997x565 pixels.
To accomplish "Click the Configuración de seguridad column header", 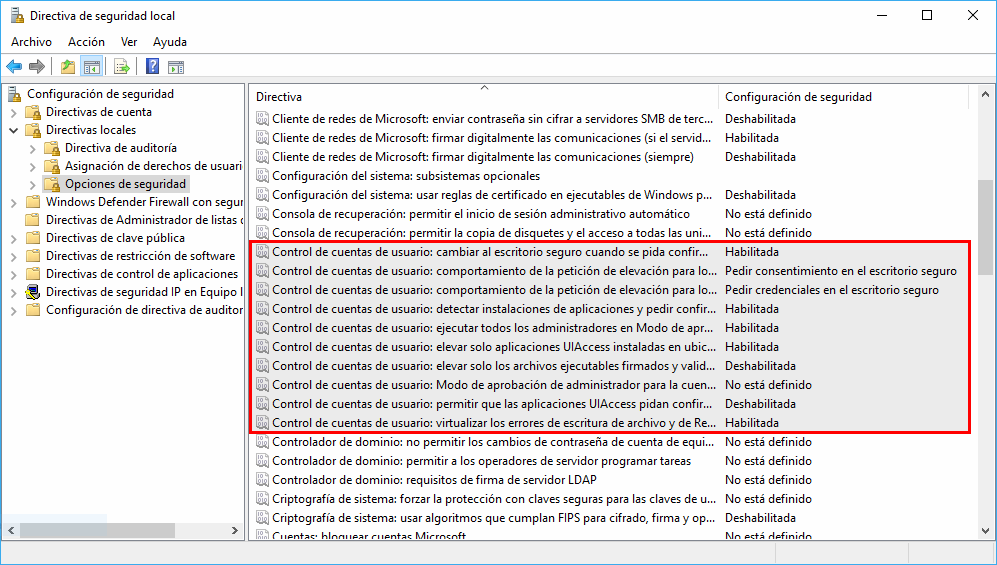I will pyautogui.click(x=798, y=97).
